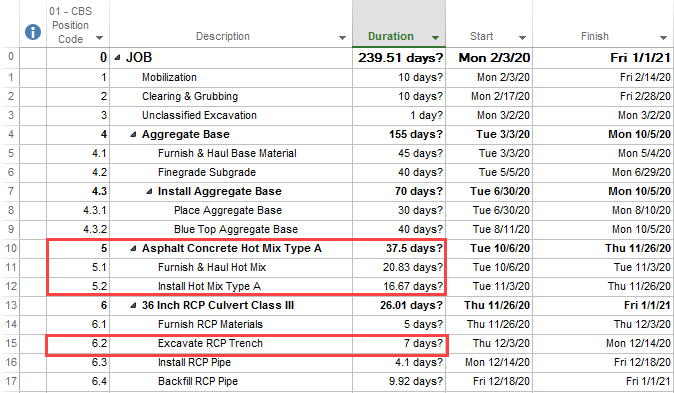The width and height of the screenshot is (674, 393).
Task: Select the Mobilization task name cell
Action: click(x=231, y=77)
